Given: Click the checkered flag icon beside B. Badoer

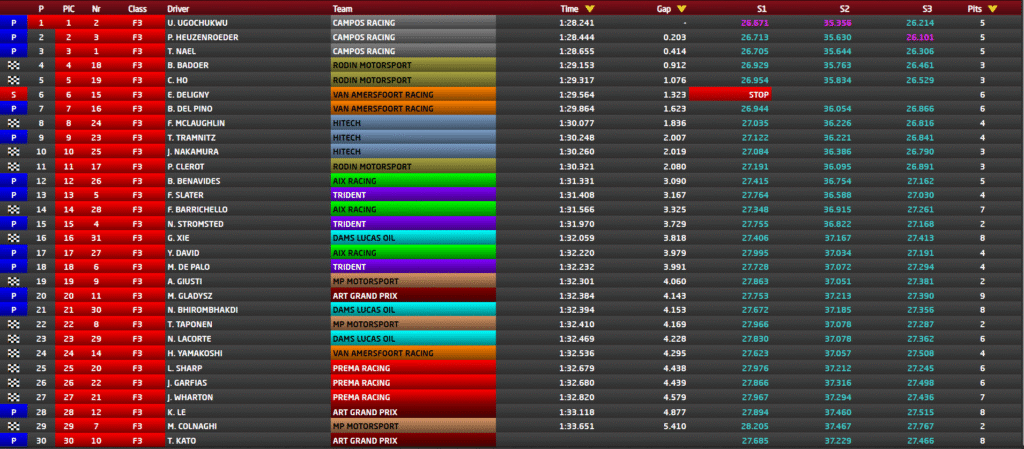Looking at the screenshot, I should click(x=13, y=64).
